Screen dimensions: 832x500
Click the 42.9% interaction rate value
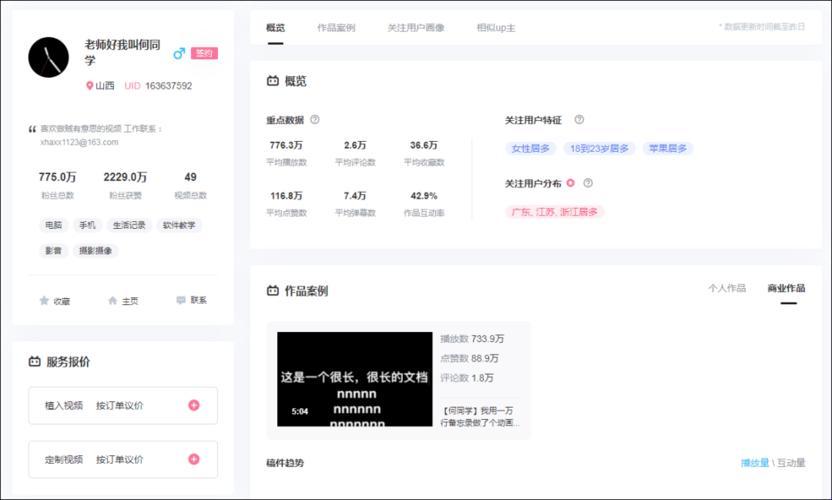click(x=424, y=195)
